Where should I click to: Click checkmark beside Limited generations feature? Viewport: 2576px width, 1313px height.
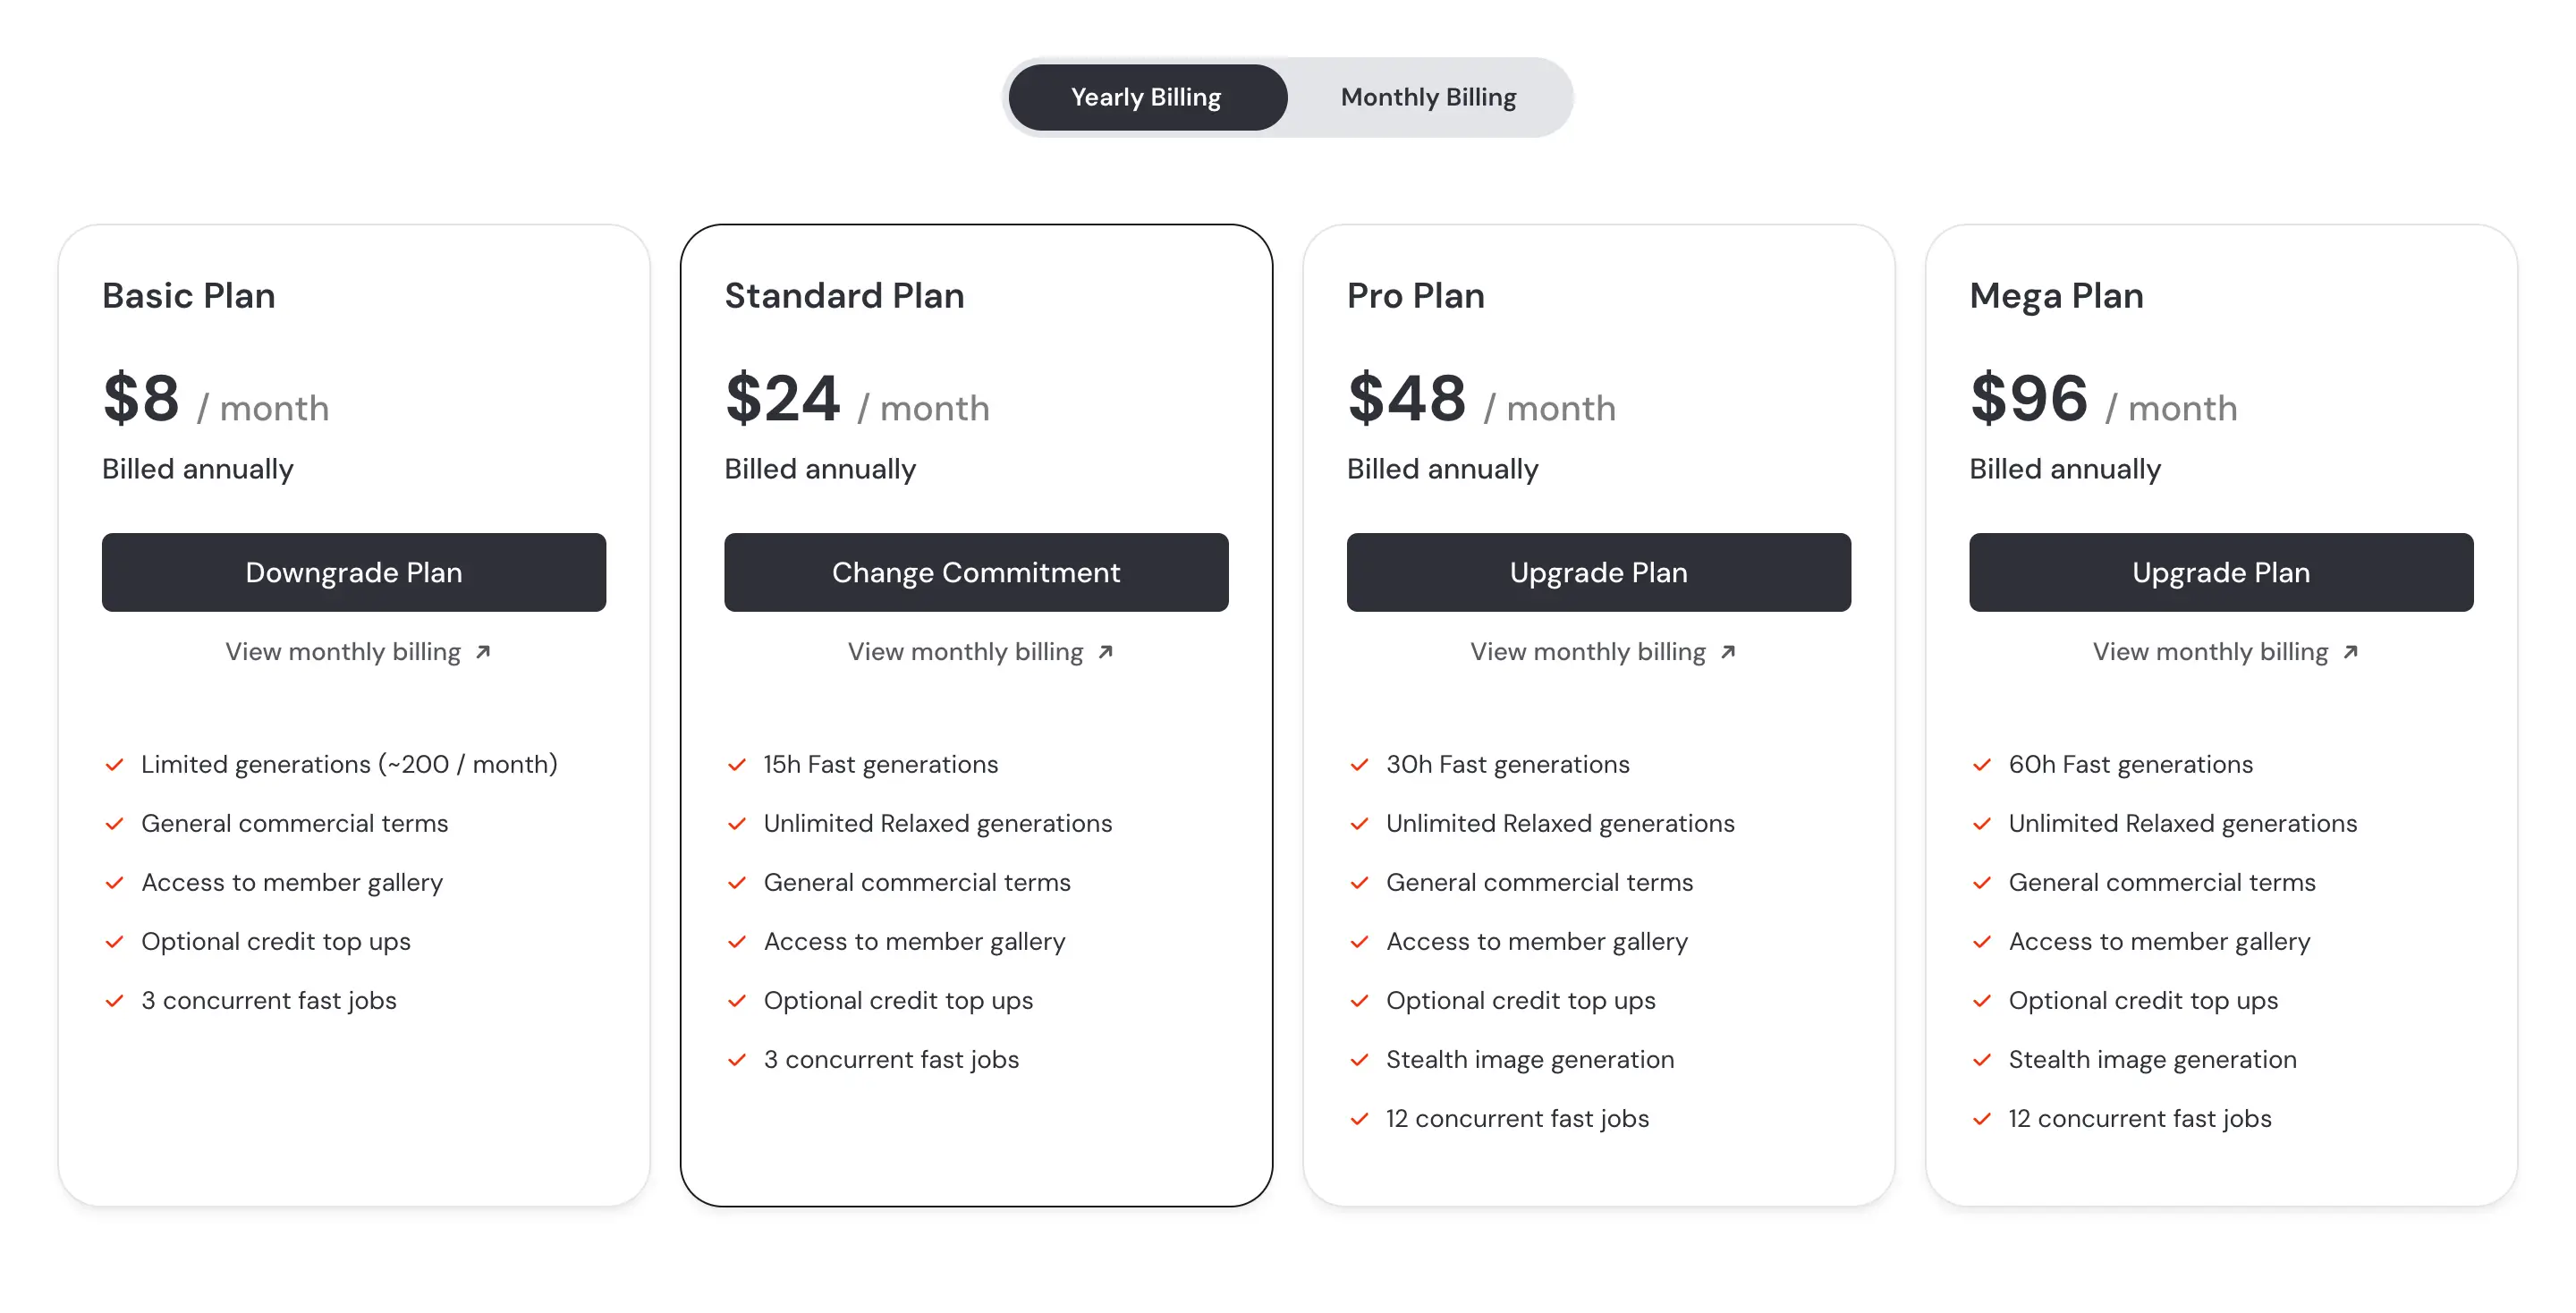[114, 765]
